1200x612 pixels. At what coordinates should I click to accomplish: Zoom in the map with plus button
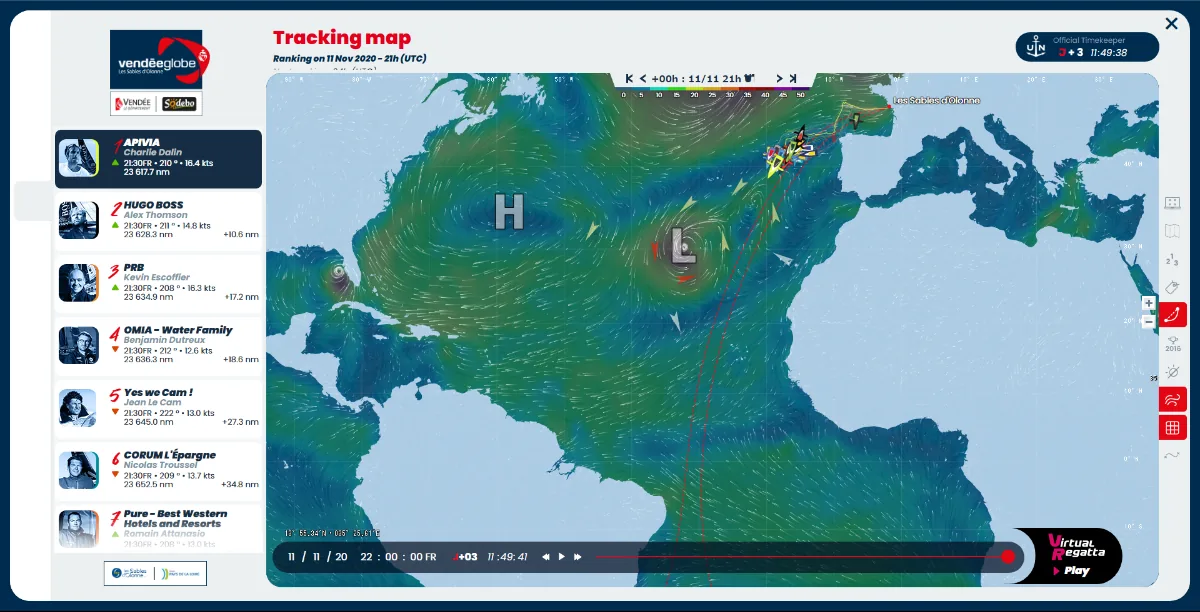click(1149, 303)
